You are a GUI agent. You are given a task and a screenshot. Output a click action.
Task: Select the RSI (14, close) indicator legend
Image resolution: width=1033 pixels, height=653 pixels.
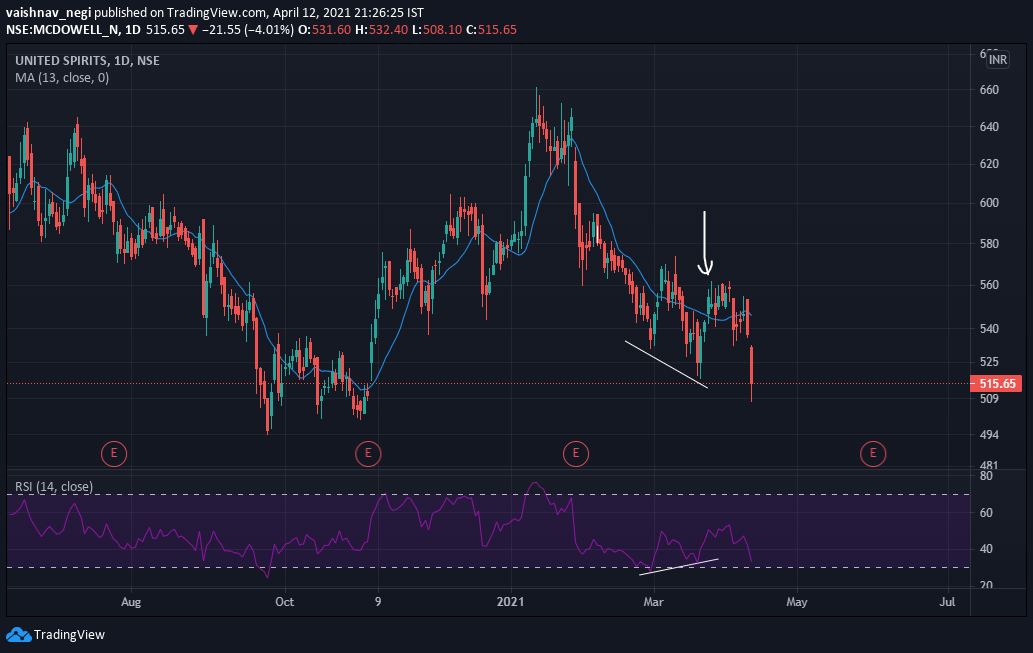54,487
